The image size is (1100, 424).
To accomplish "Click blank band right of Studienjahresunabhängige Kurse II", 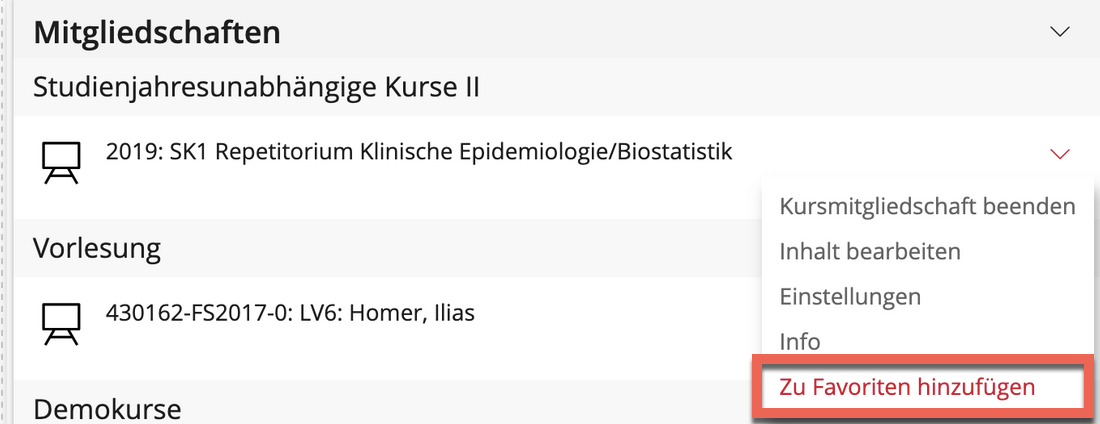I will pyautogui.click(x=780, y=88).
